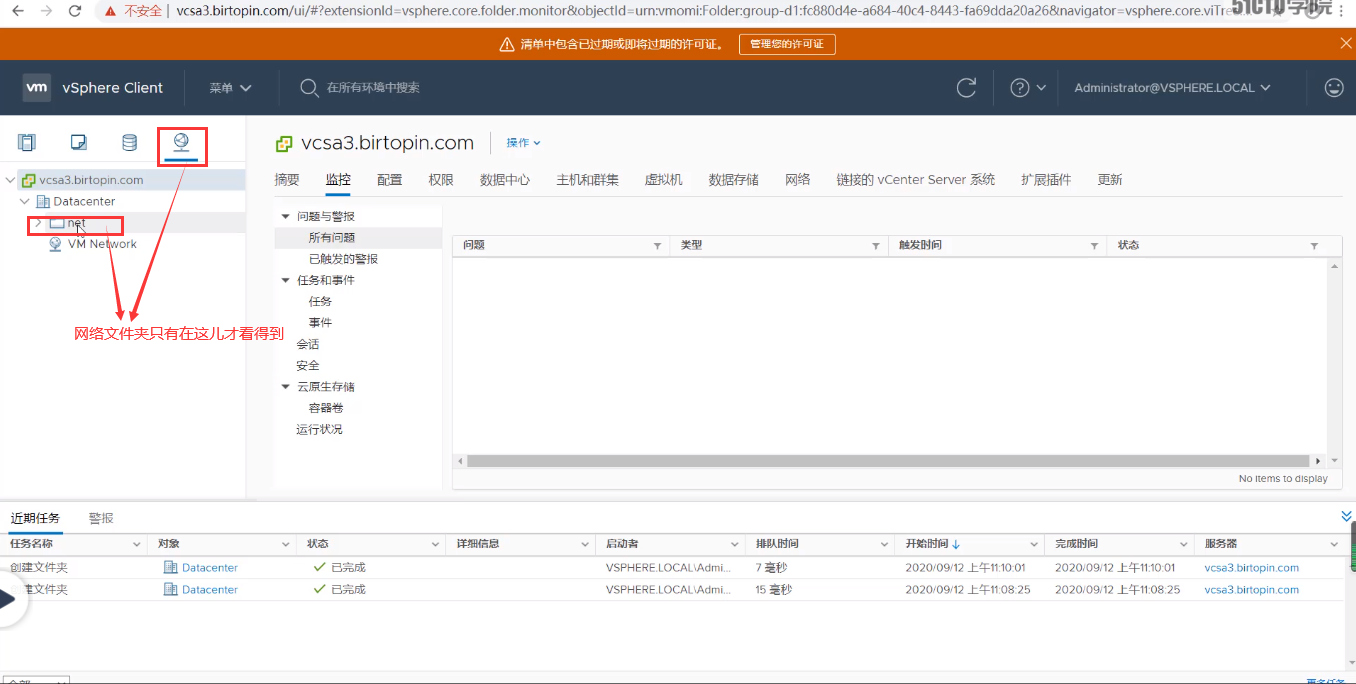
Task: Click the insecure site warning icon
Action: click(x=110, y=11)
